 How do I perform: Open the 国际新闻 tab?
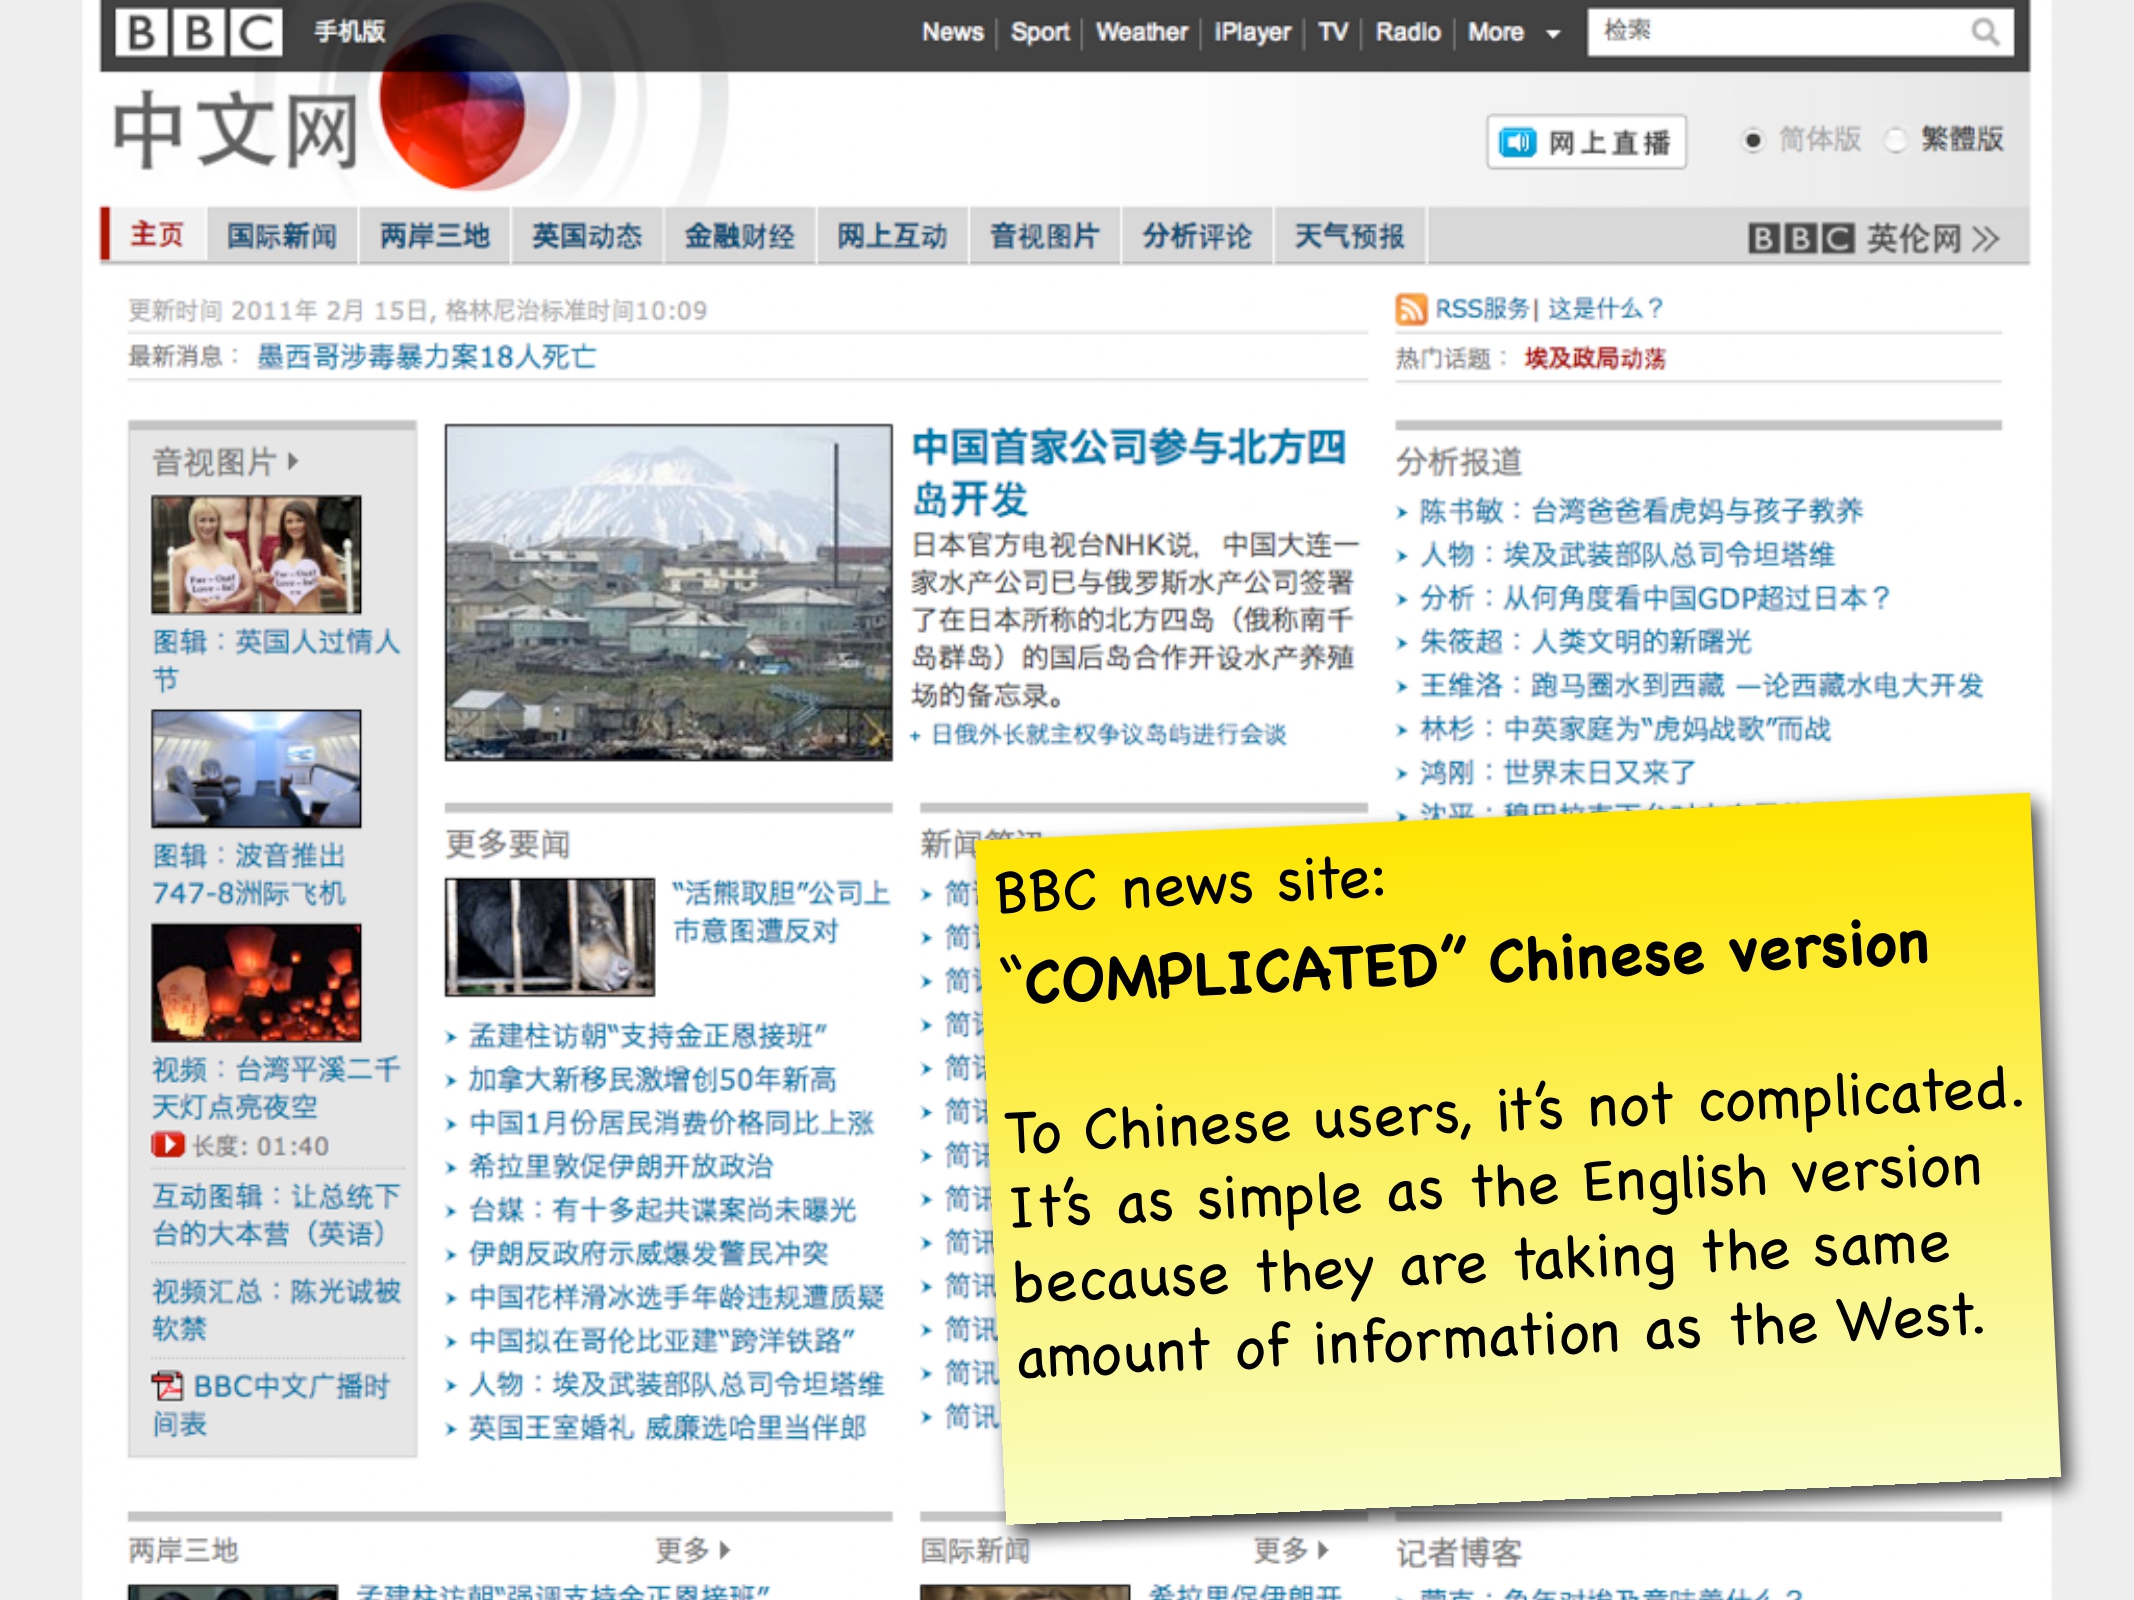282,236
